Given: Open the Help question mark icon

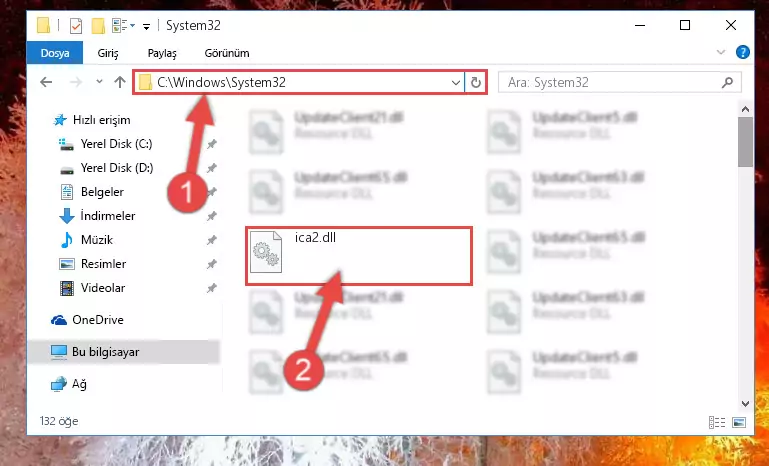Looking at the screenshot, I should click(743, 52).
